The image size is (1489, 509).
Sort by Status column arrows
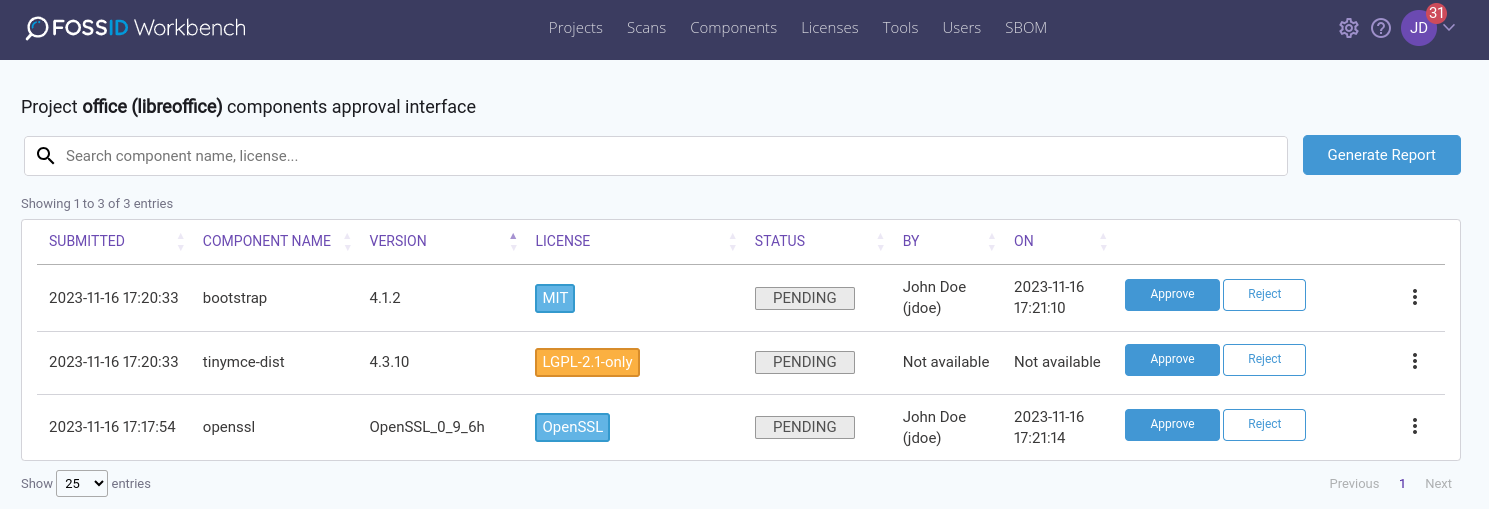coord(881,241)
